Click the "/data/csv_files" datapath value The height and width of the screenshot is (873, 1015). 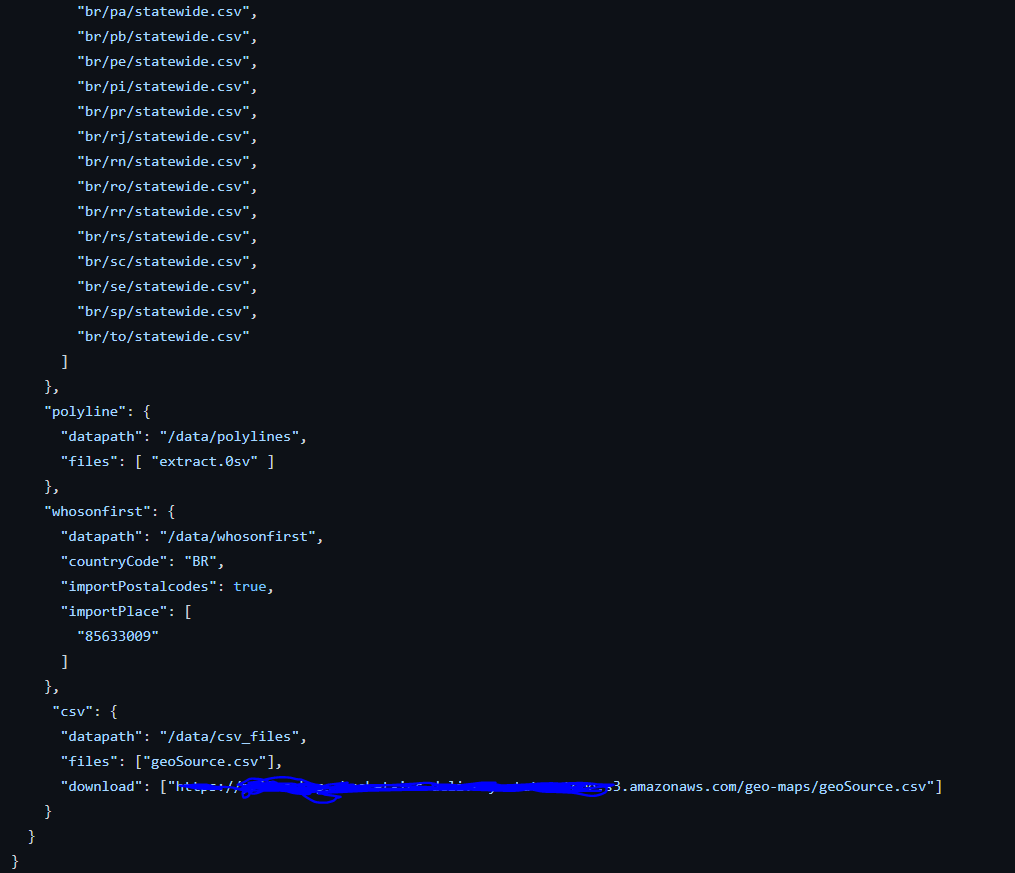pyautogui.click(x=229, y=736)
